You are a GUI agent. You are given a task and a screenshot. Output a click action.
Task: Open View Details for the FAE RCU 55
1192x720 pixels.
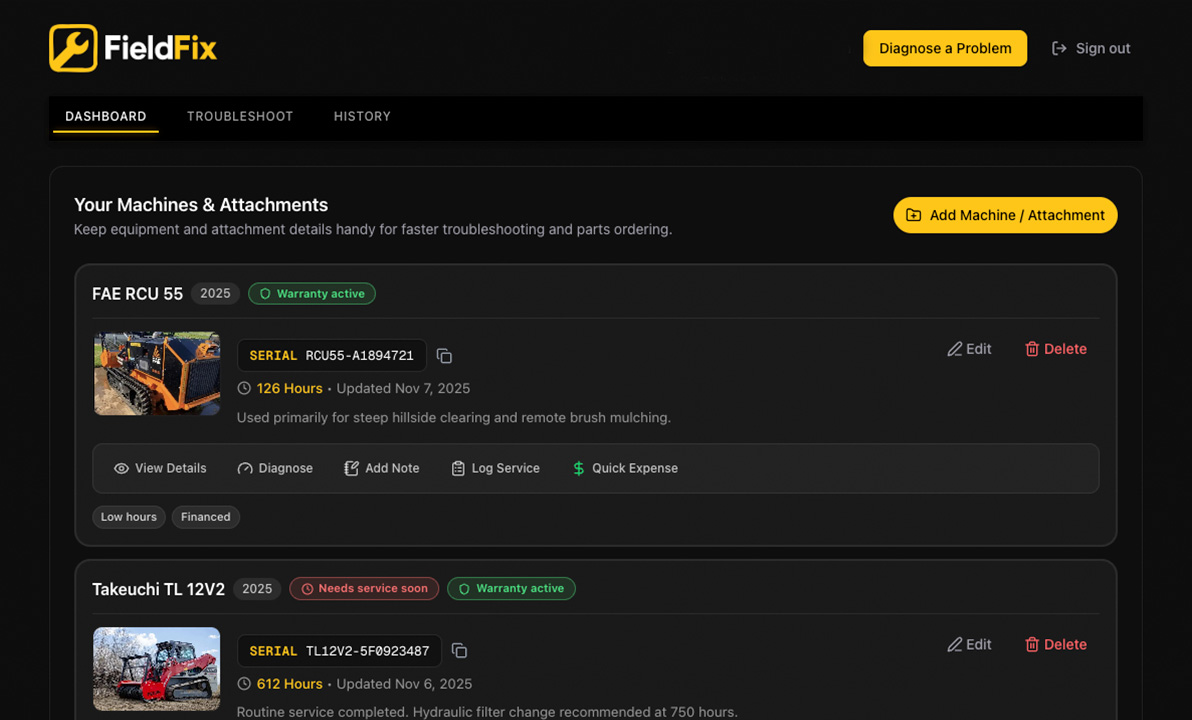pyautogui.click(x=160, y=468)
